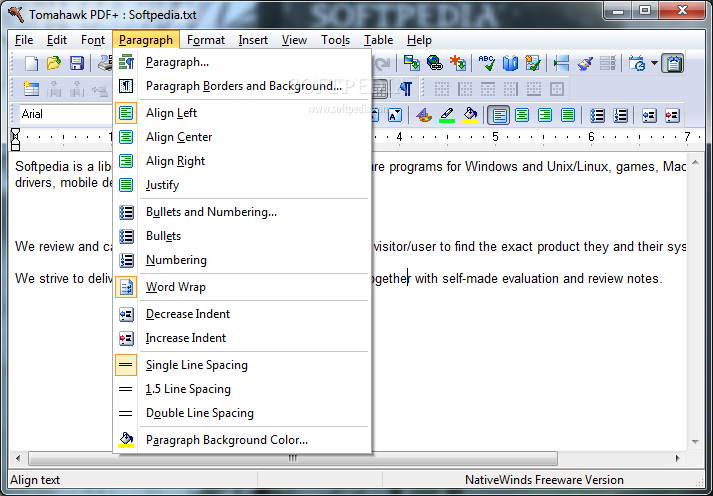This screenshot has width=713, height=496.
Task: Choose Align Right in Paragraph menu
Action: click(x=242, y=161)
